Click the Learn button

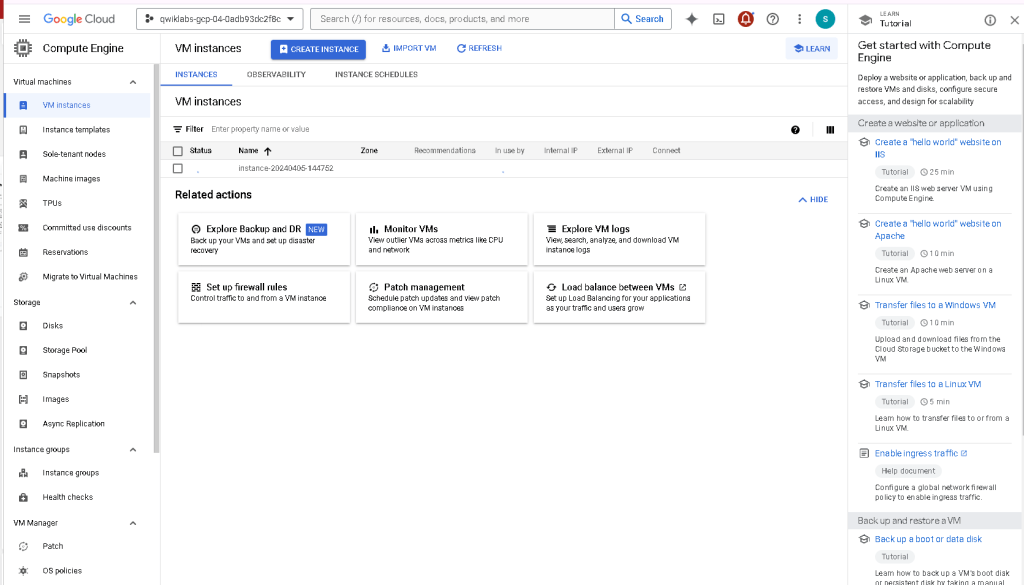tap(812, 48)
